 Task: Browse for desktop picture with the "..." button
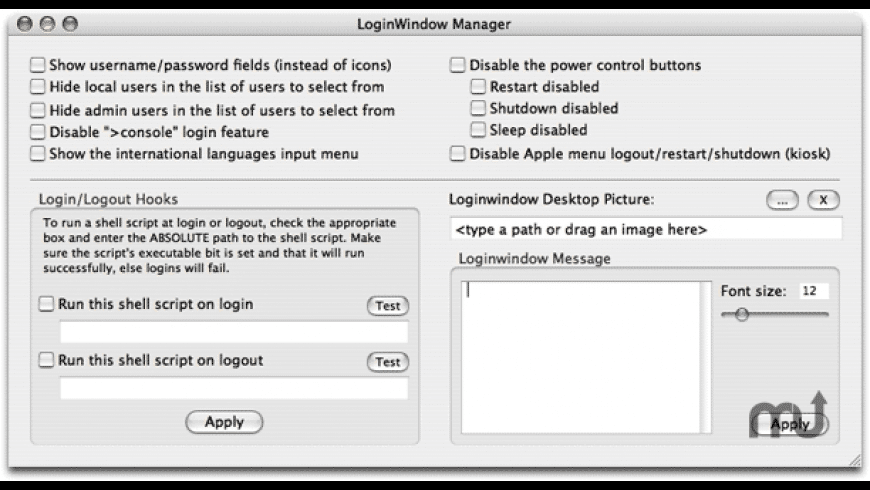(x=782, y=200)
